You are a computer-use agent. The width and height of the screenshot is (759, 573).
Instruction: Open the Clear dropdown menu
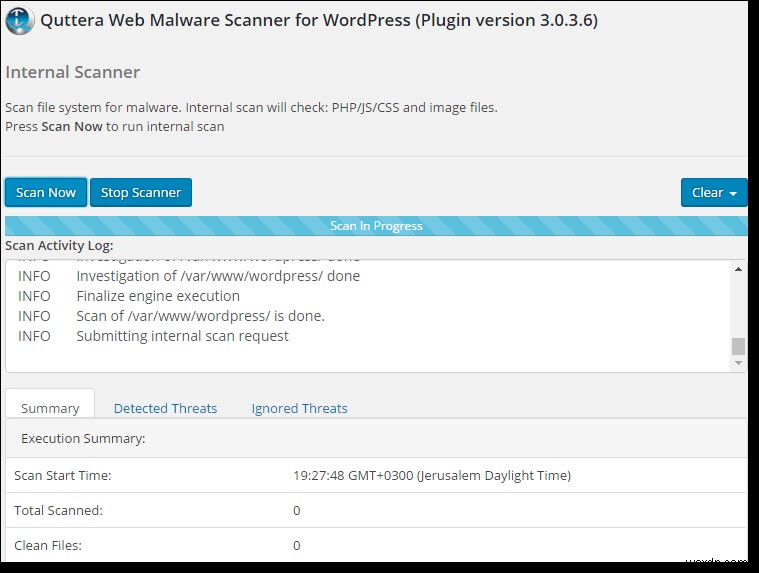pos(714,193)
